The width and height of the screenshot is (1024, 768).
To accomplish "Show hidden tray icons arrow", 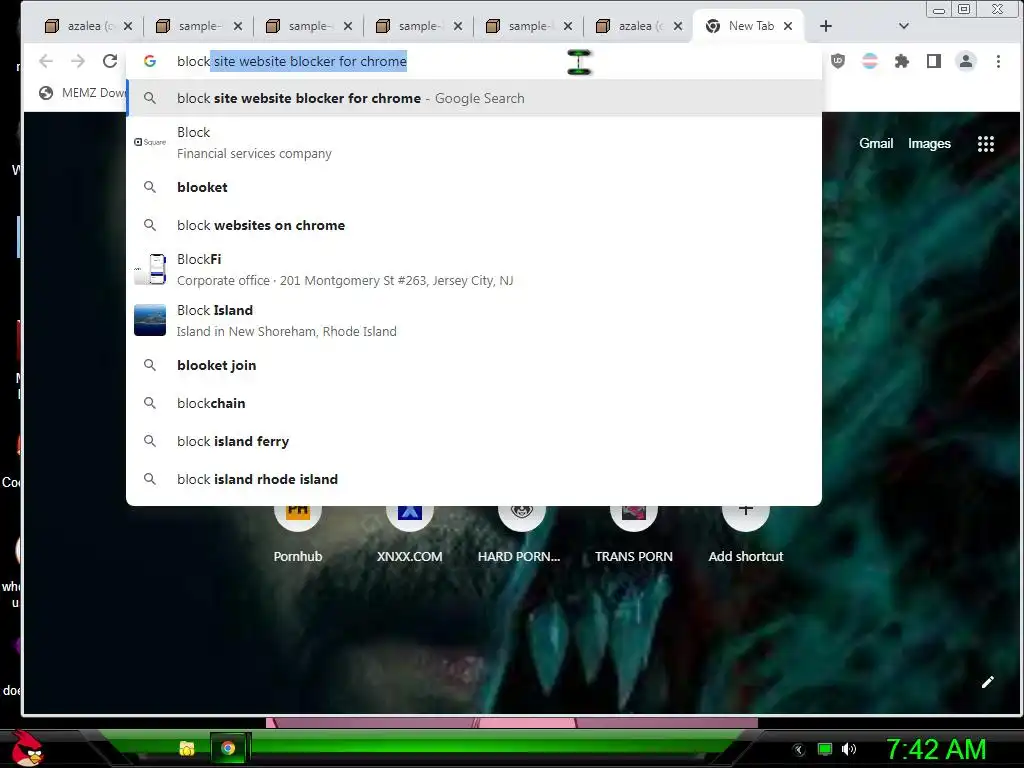I will [799, 749].
